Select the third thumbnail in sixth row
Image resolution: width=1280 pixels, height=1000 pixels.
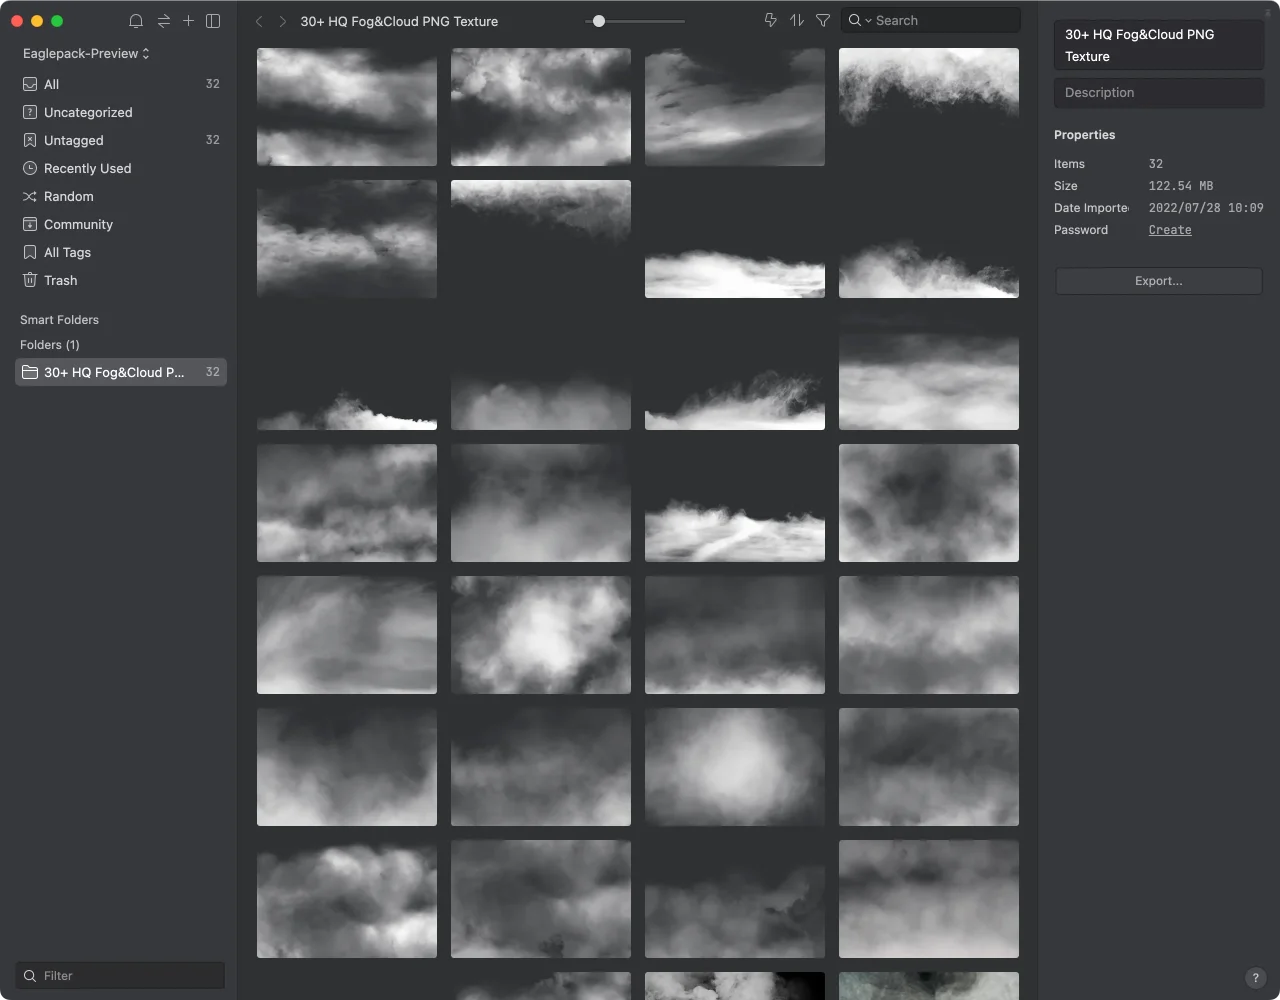click(735, 767)
